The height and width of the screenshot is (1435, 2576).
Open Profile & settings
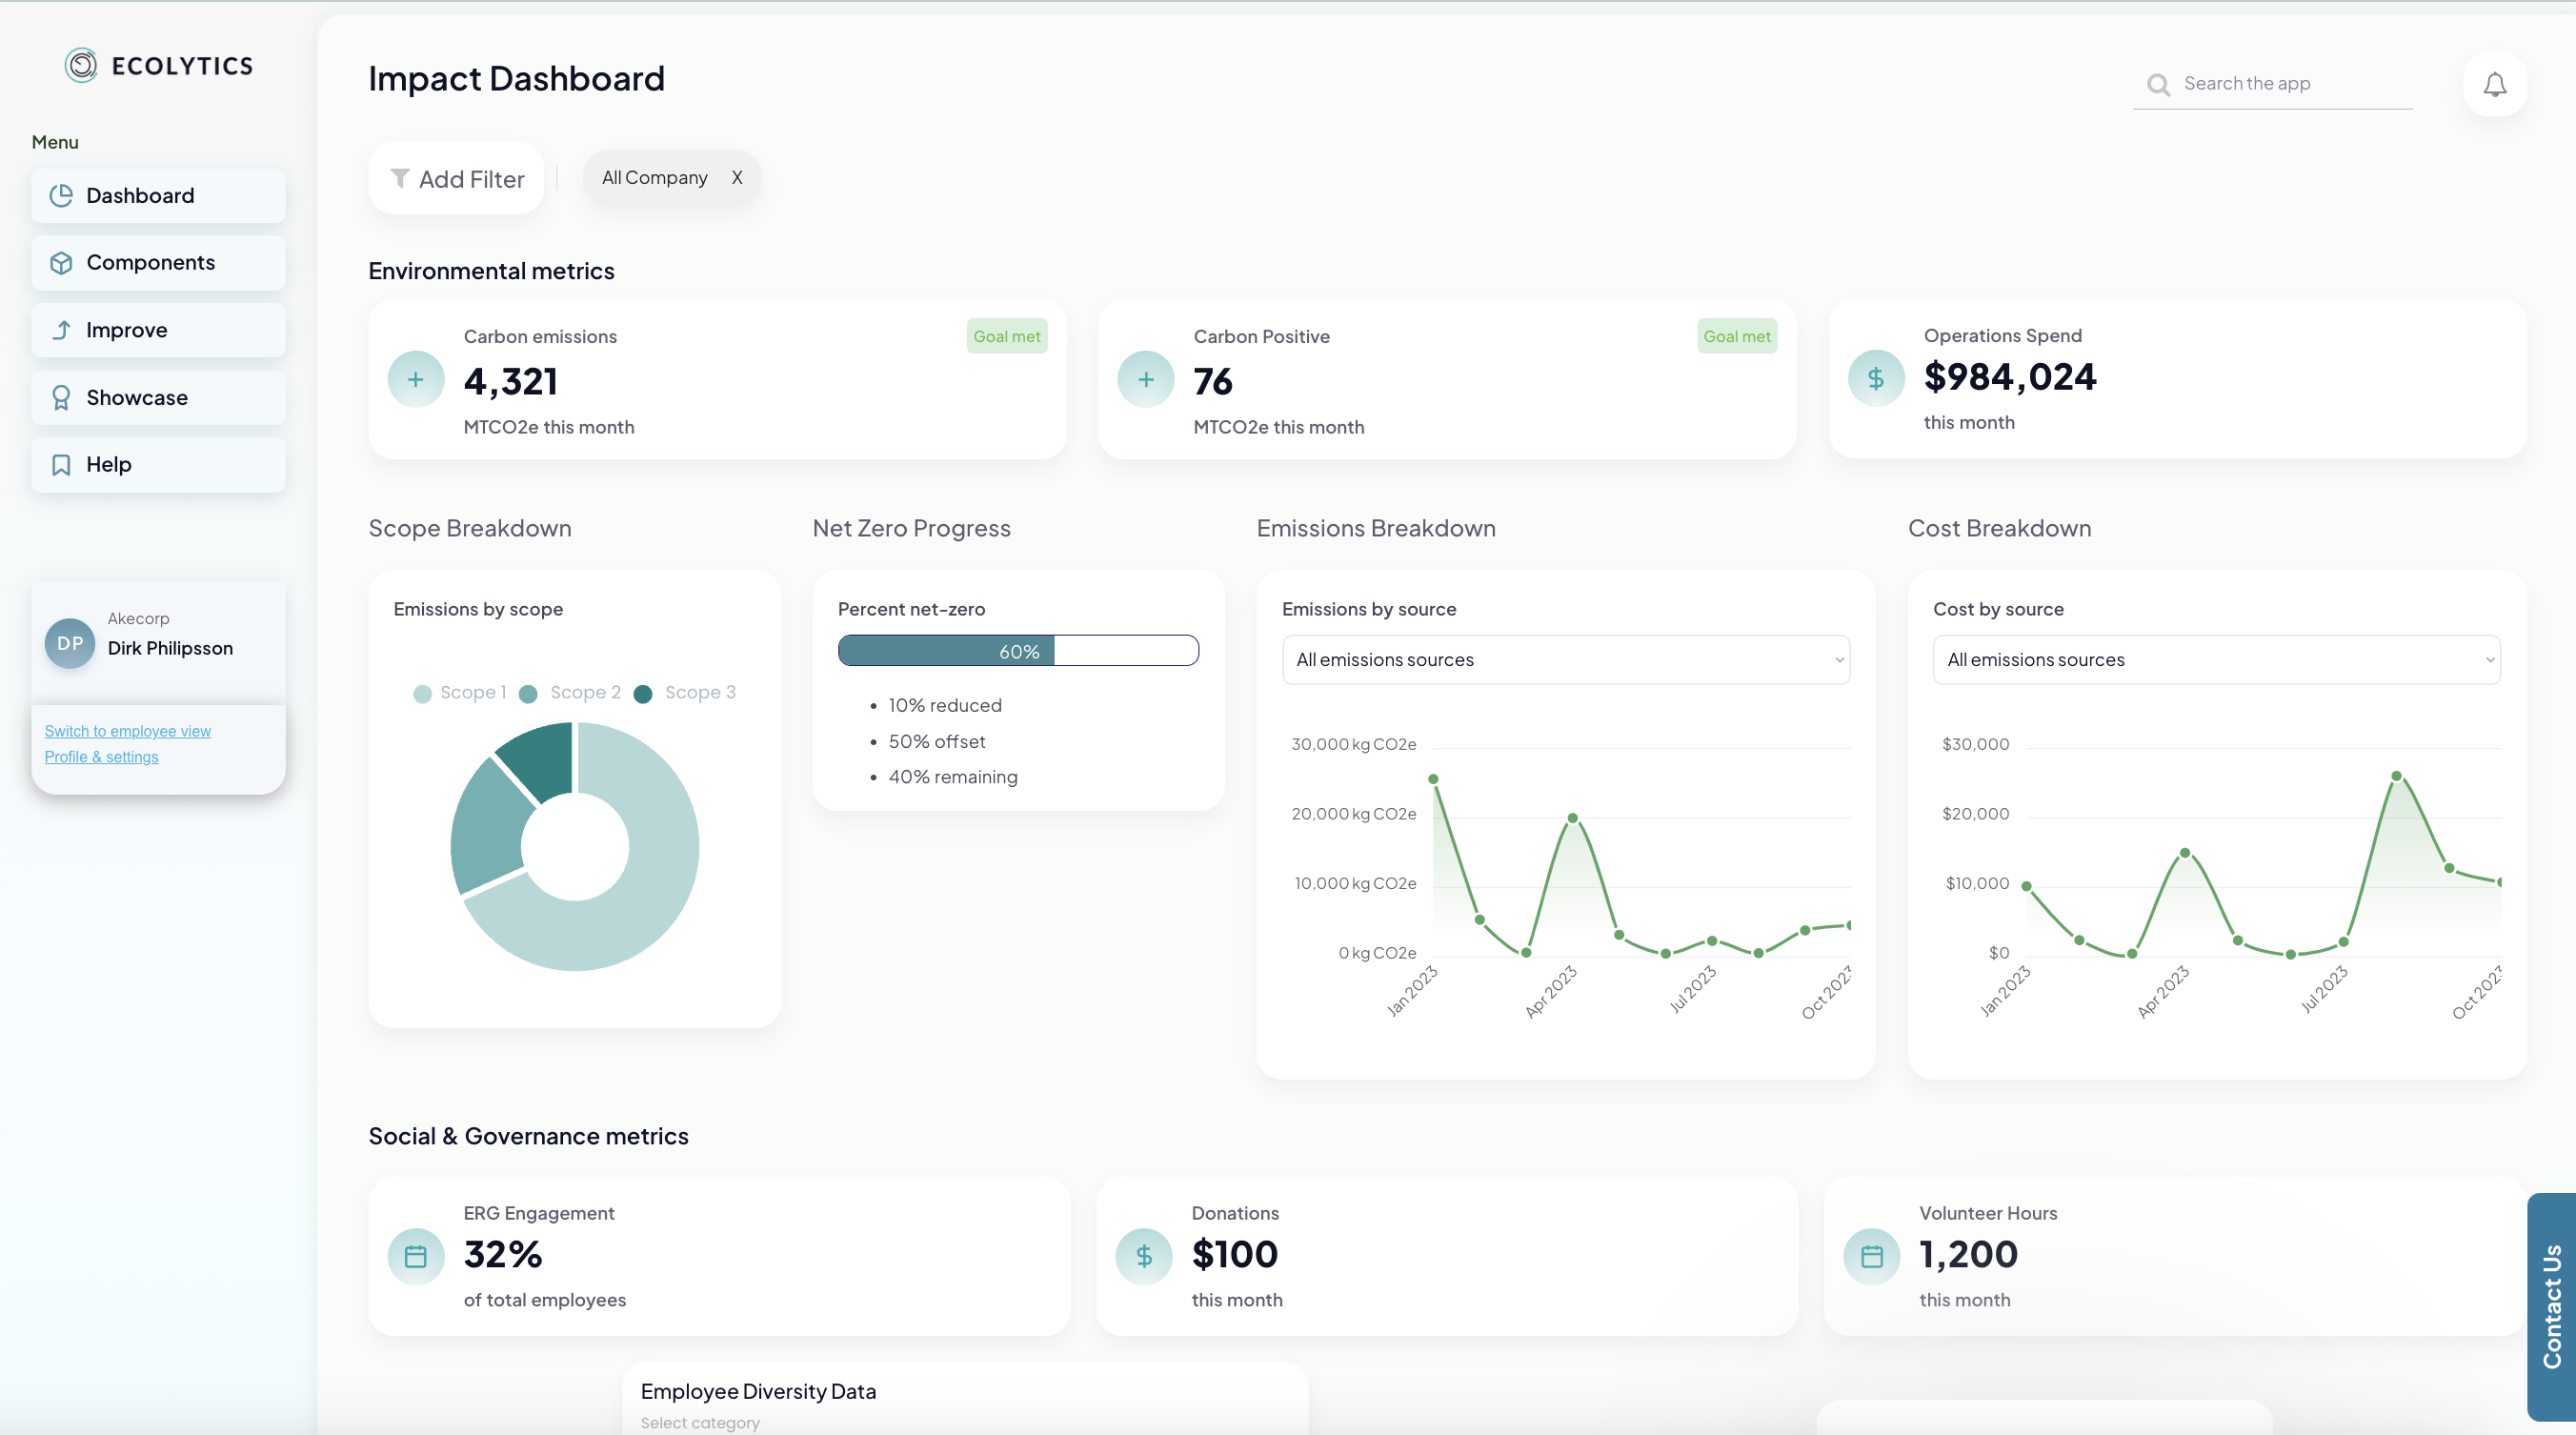101,757
